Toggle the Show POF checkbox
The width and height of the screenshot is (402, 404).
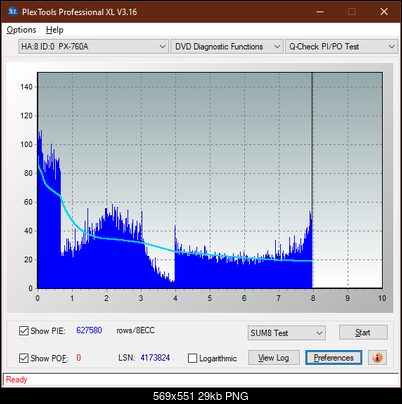pos(24,358)
